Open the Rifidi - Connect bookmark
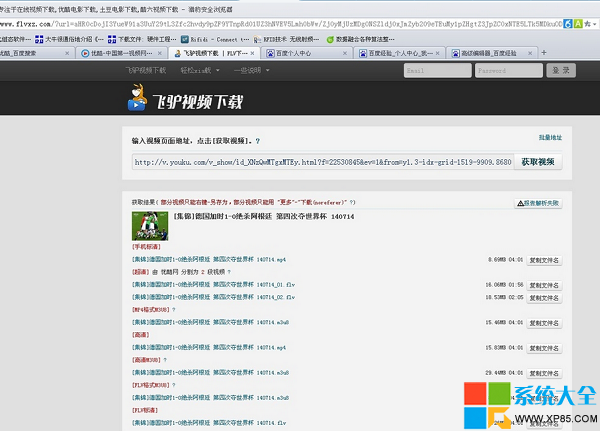600x431 pixels. [215, 39]
